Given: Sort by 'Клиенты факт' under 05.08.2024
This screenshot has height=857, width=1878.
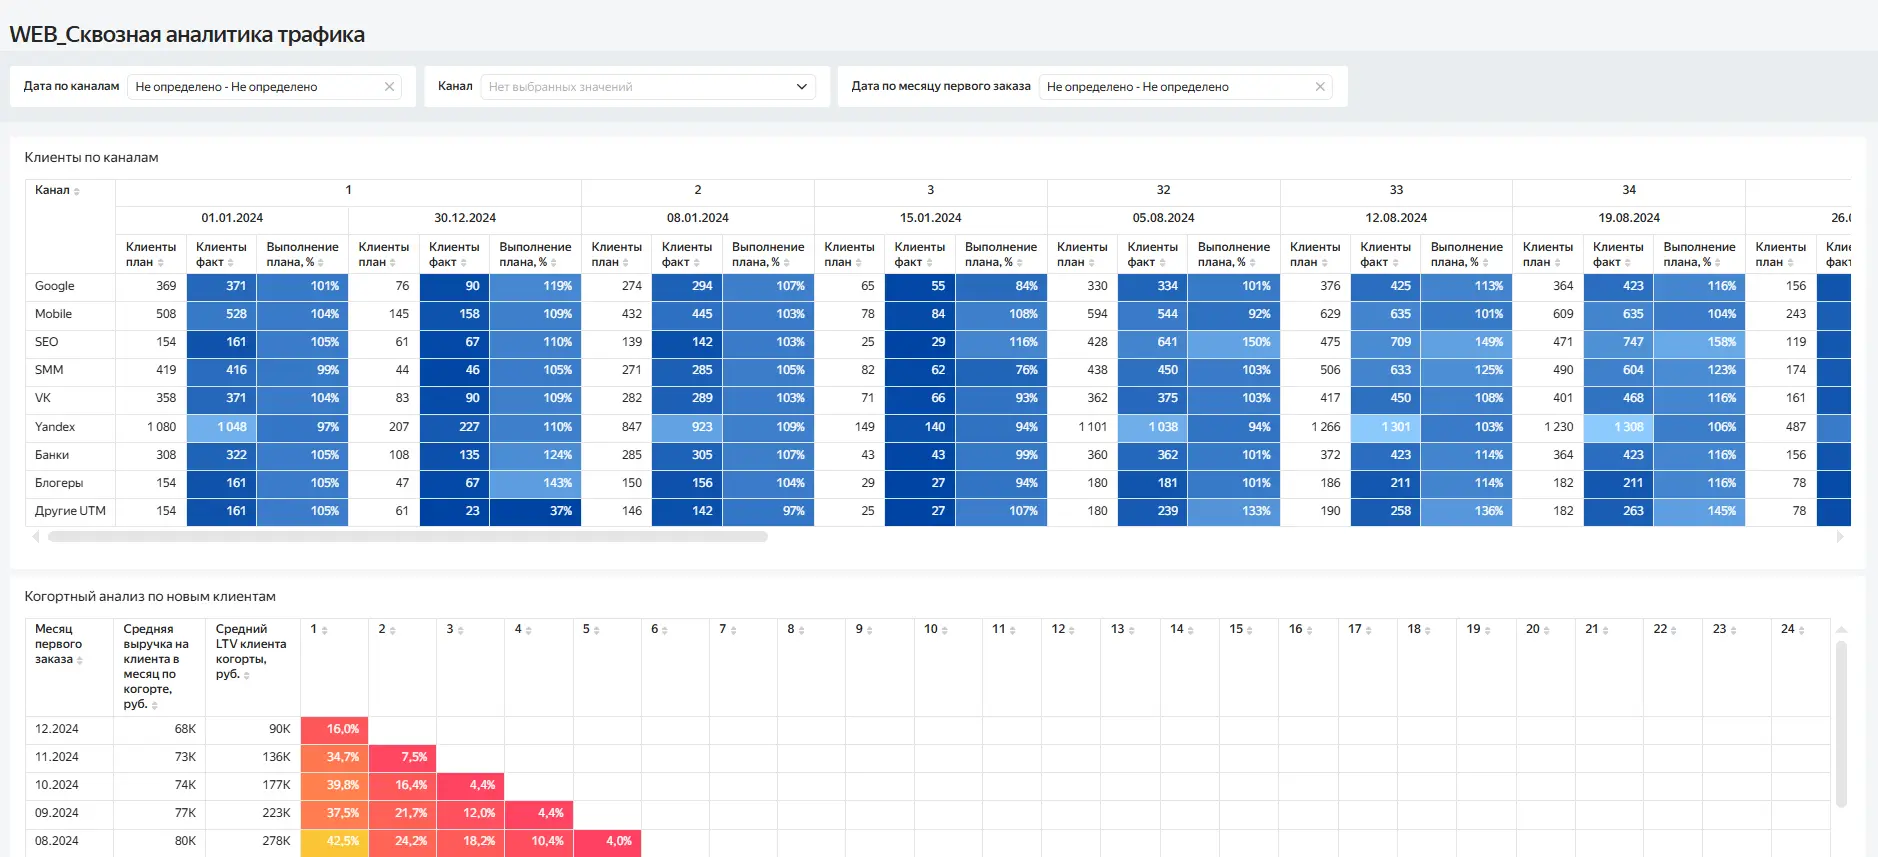Looking at the screenshot, I should tap(1162, 263).
